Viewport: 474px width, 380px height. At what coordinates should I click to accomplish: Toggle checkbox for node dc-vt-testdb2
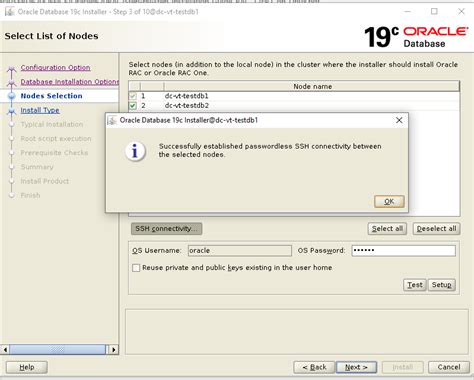click(x=133, y=106)
